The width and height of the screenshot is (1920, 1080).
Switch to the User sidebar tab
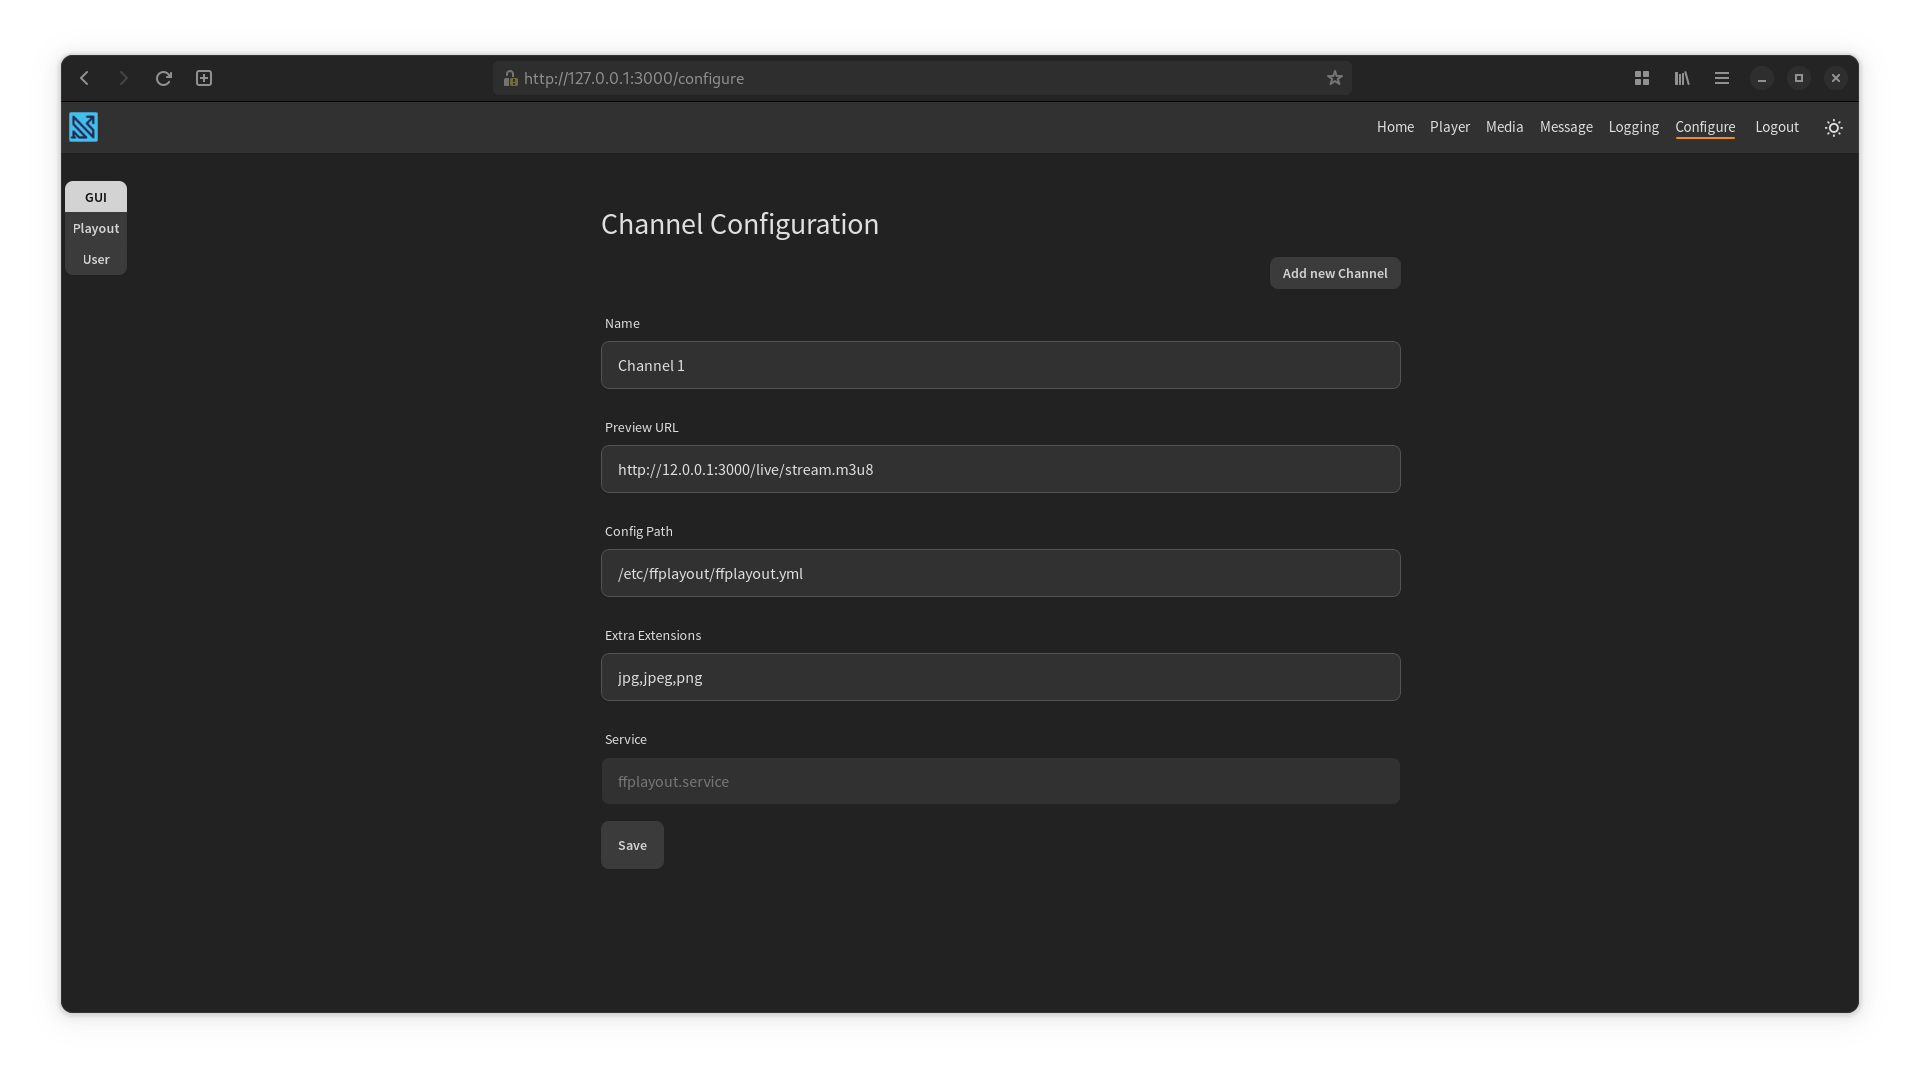(x=96, y=259)
